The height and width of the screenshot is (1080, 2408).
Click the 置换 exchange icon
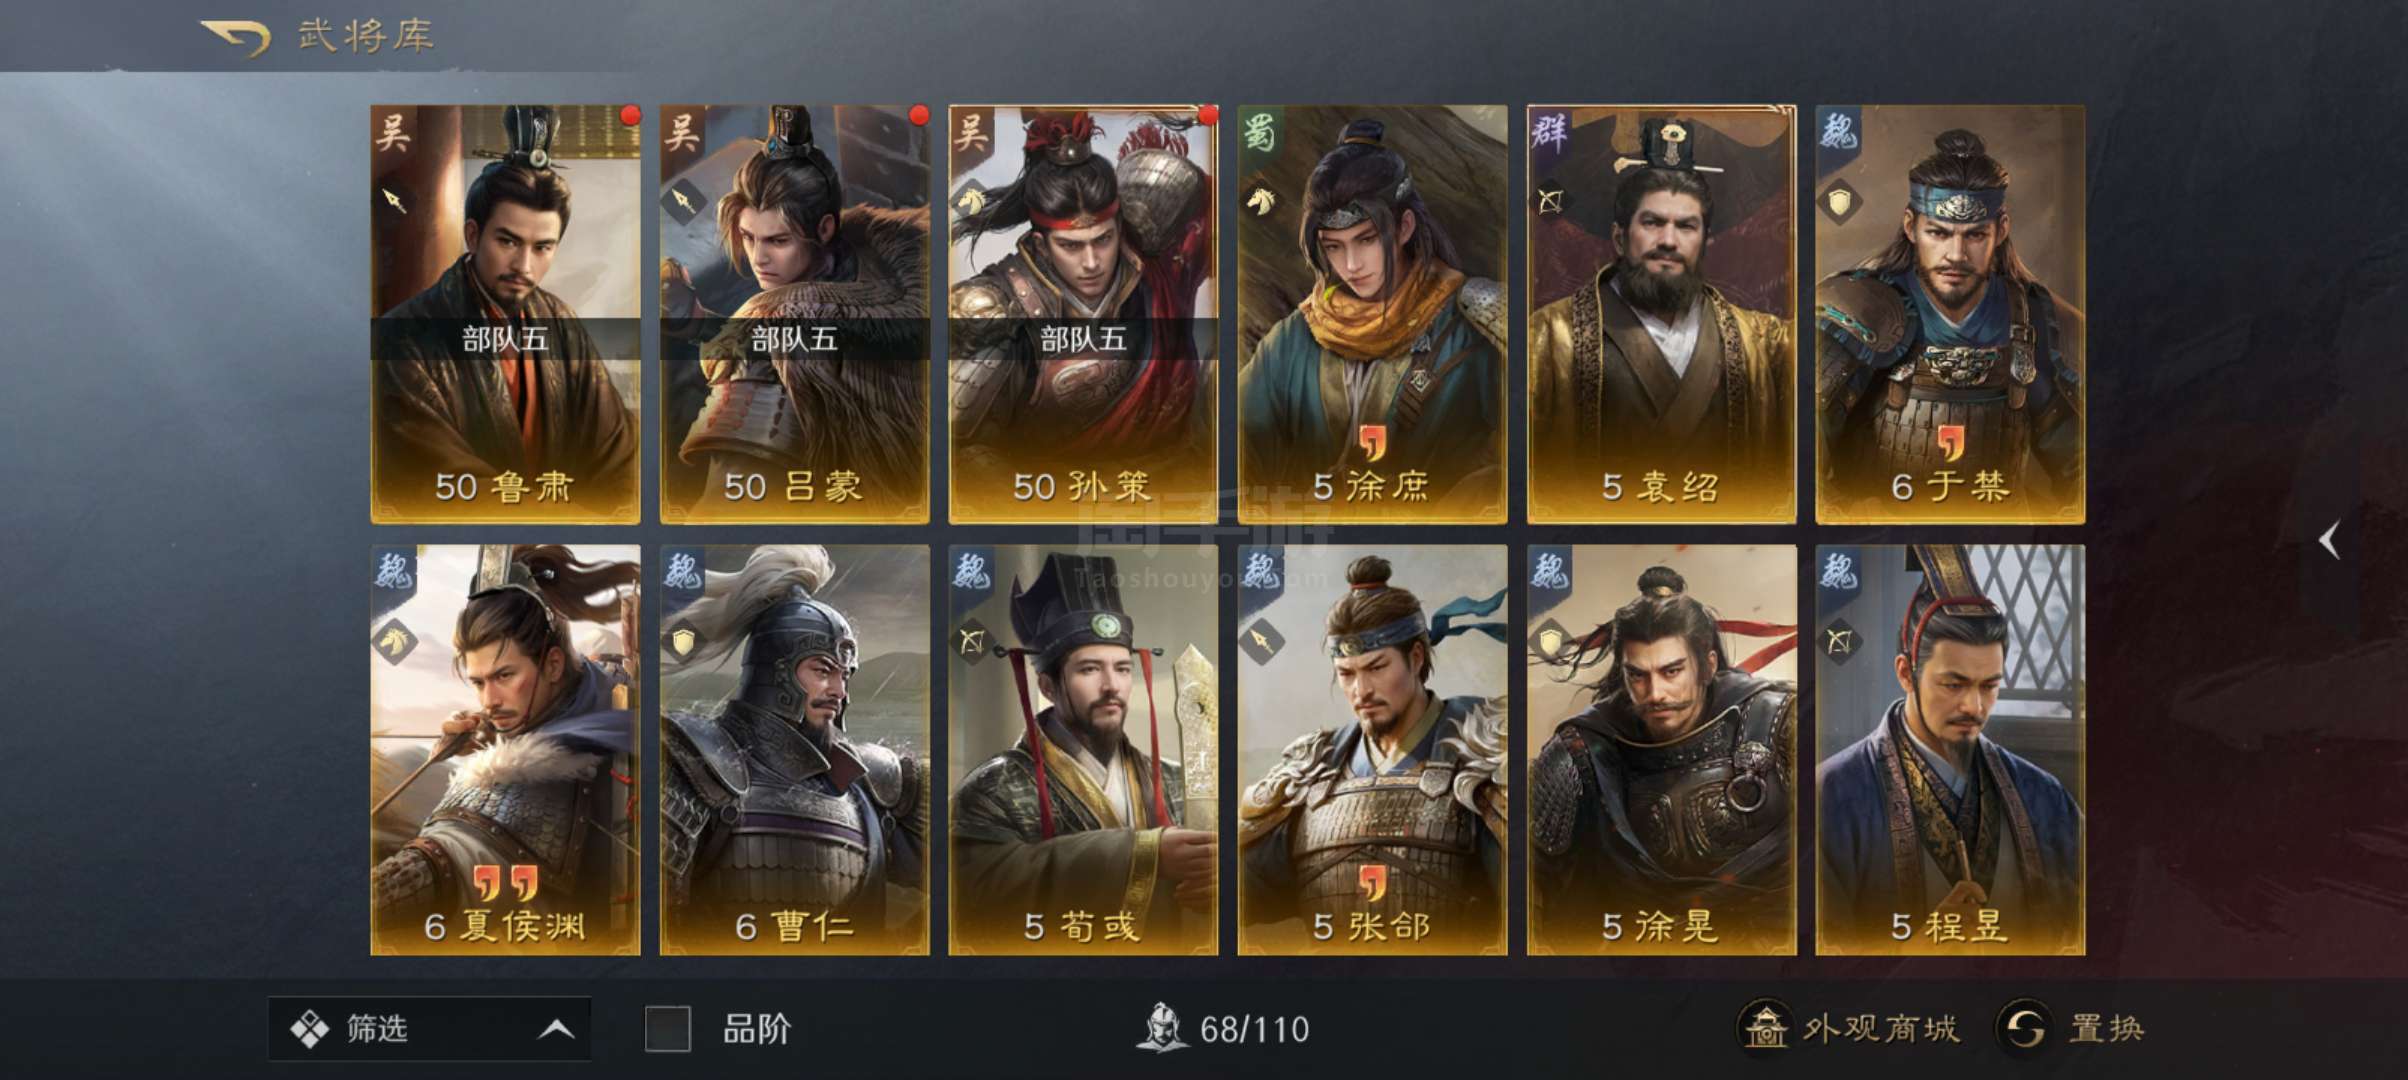pyautogui.click(x=2025, y=1028)
